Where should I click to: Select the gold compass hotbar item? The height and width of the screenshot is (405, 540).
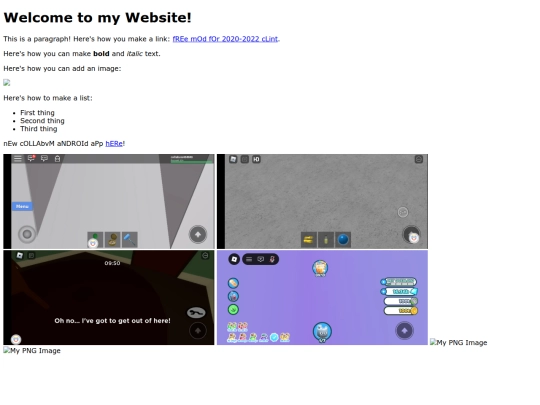[112, 240]
